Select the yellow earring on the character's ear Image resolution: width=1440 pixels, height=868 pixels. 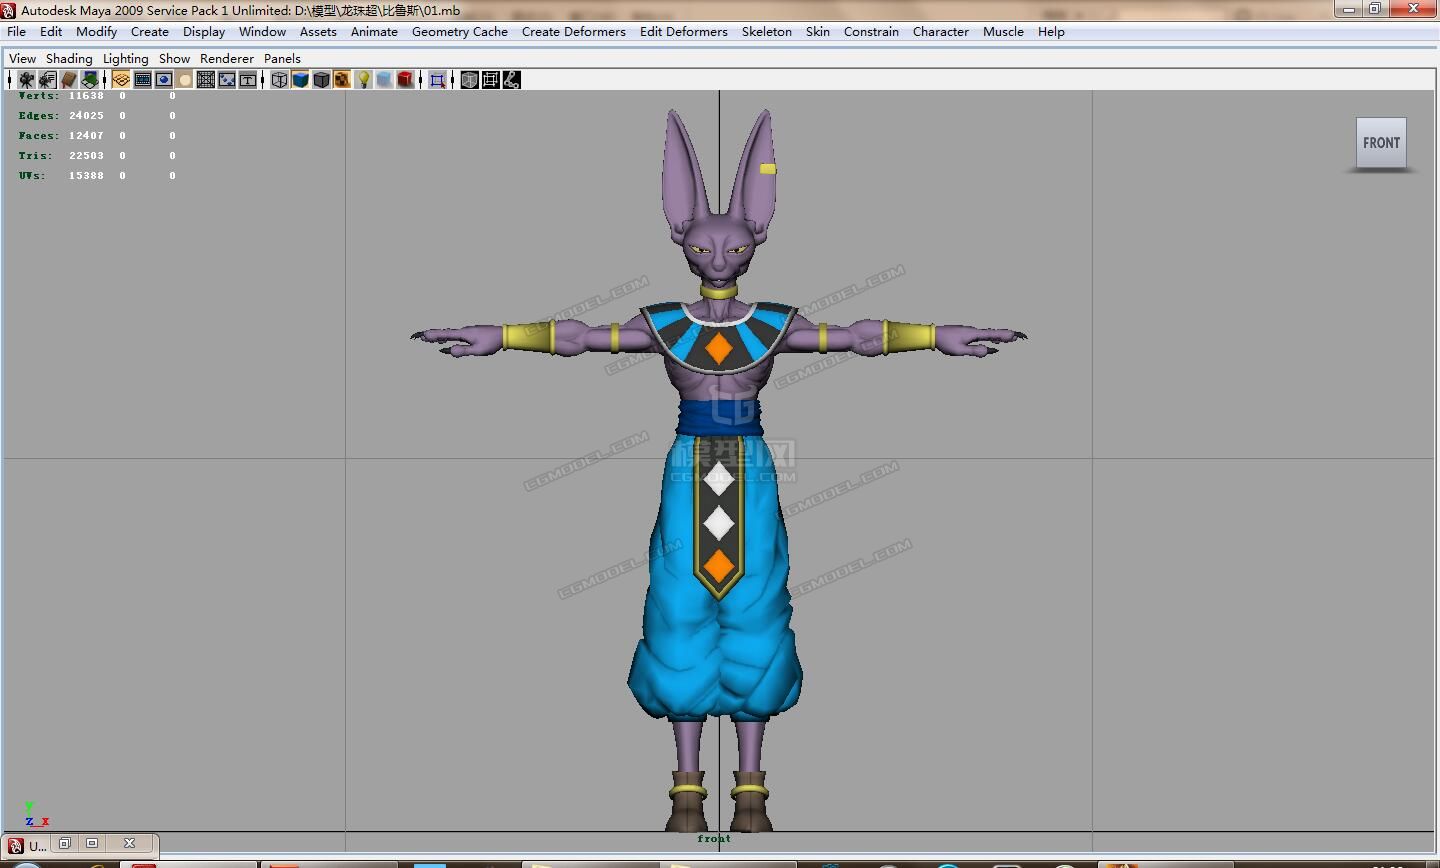click(767, 169)
